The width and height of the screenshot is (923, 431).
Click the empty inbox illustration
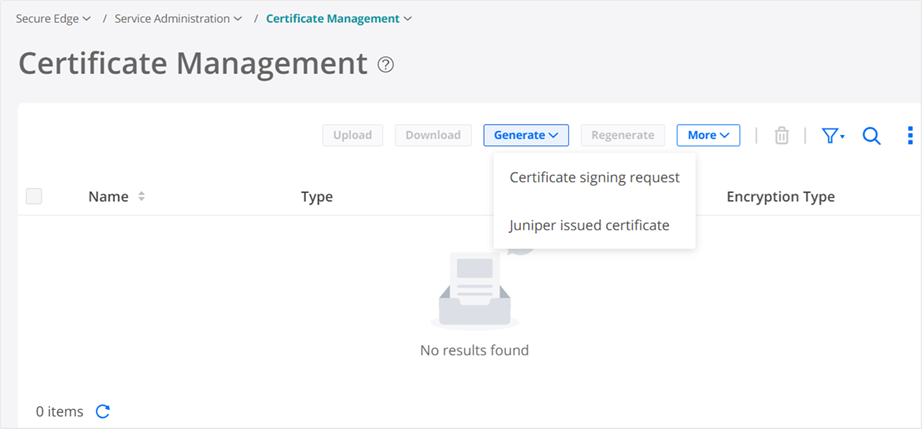pos(475,291)
